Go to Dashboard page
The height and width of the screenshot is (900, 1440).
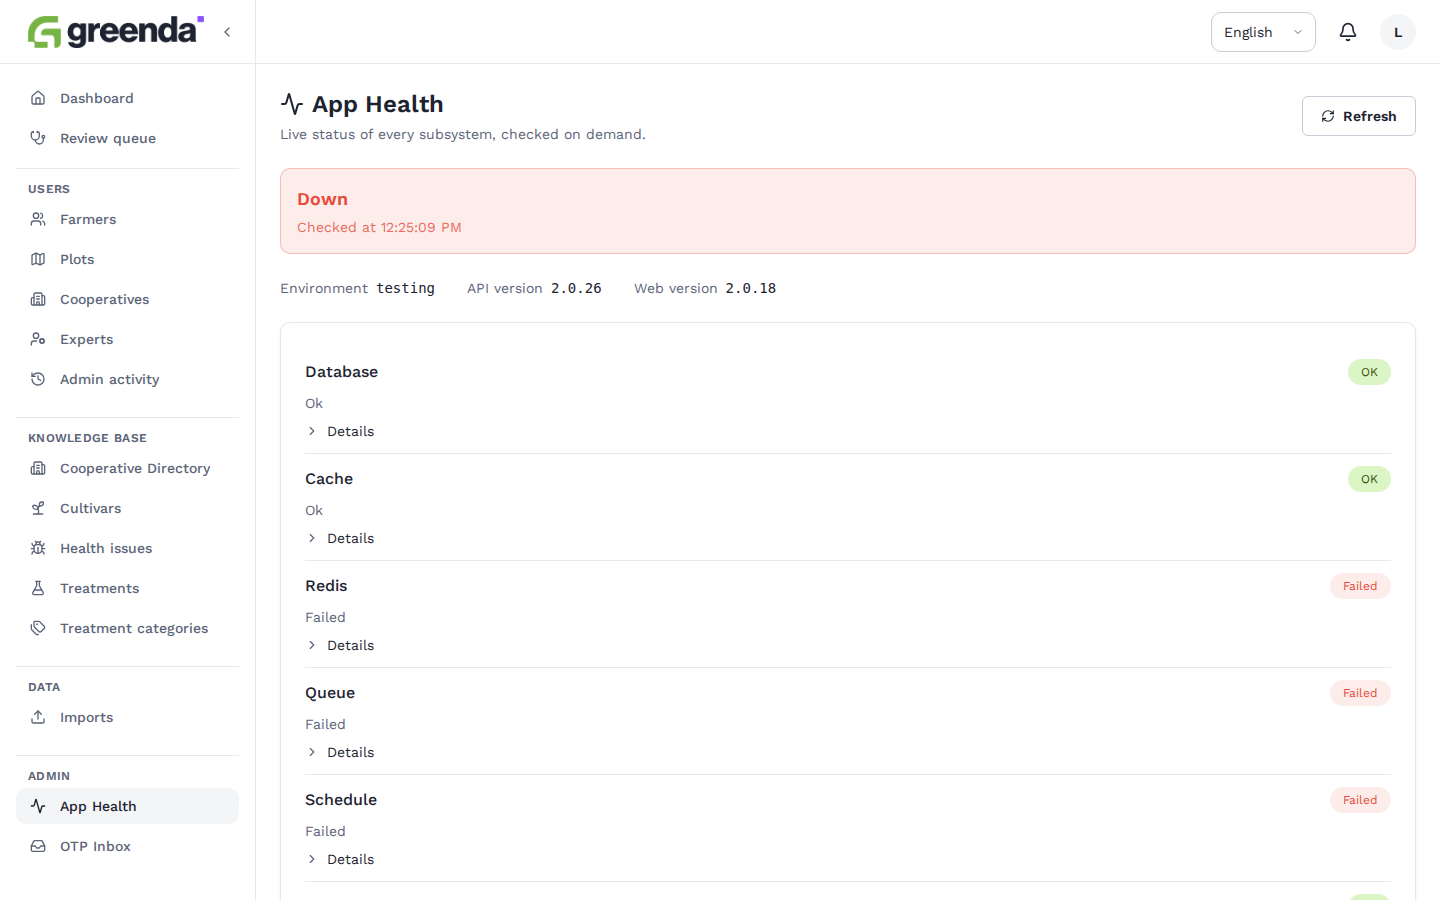click(x=127, y=98)
